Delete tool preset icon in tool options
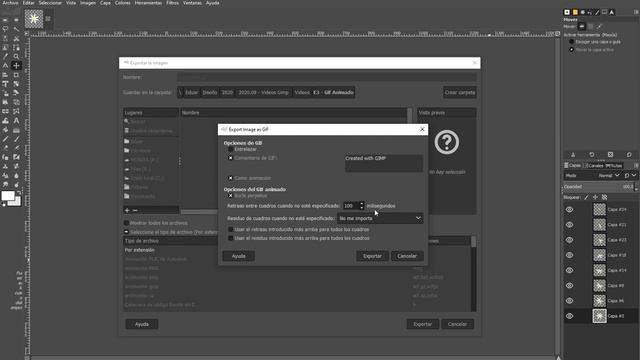The image size is (640, 360). [610, 155]
